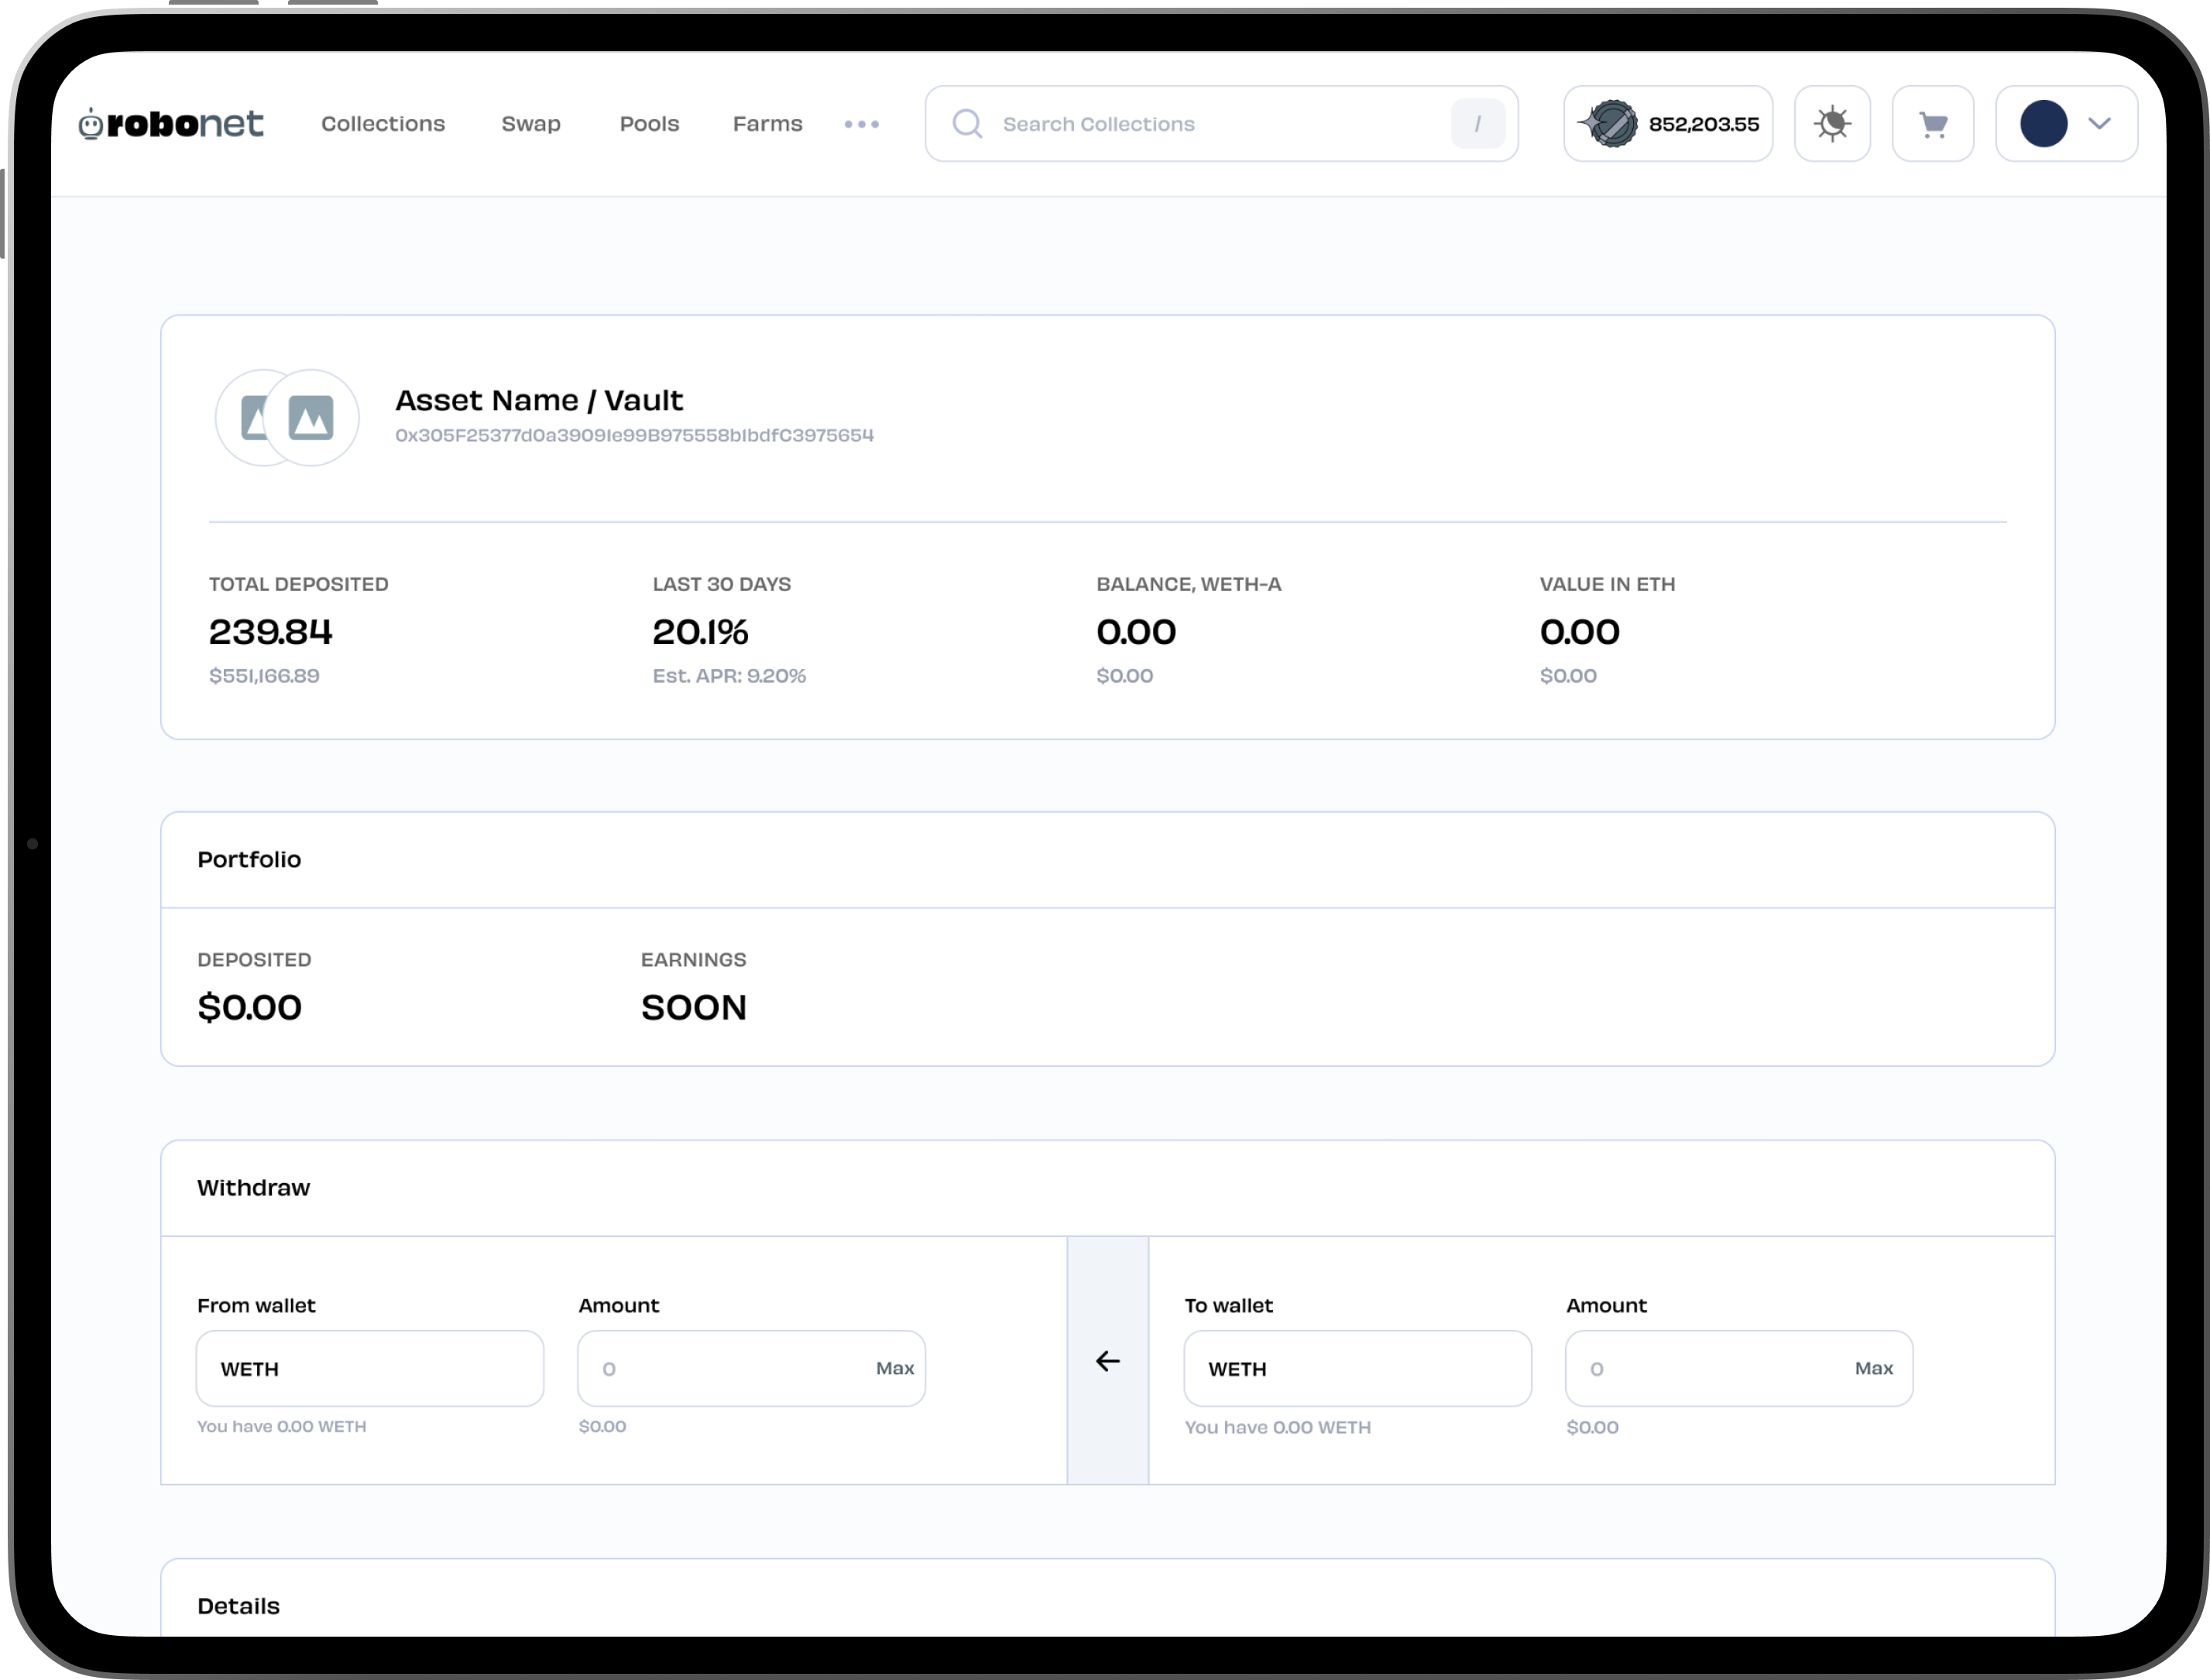This screenshot has width=2210, height=1680.
Task: Open the To wallet WETH selector
Action: click(1357, 1368)
